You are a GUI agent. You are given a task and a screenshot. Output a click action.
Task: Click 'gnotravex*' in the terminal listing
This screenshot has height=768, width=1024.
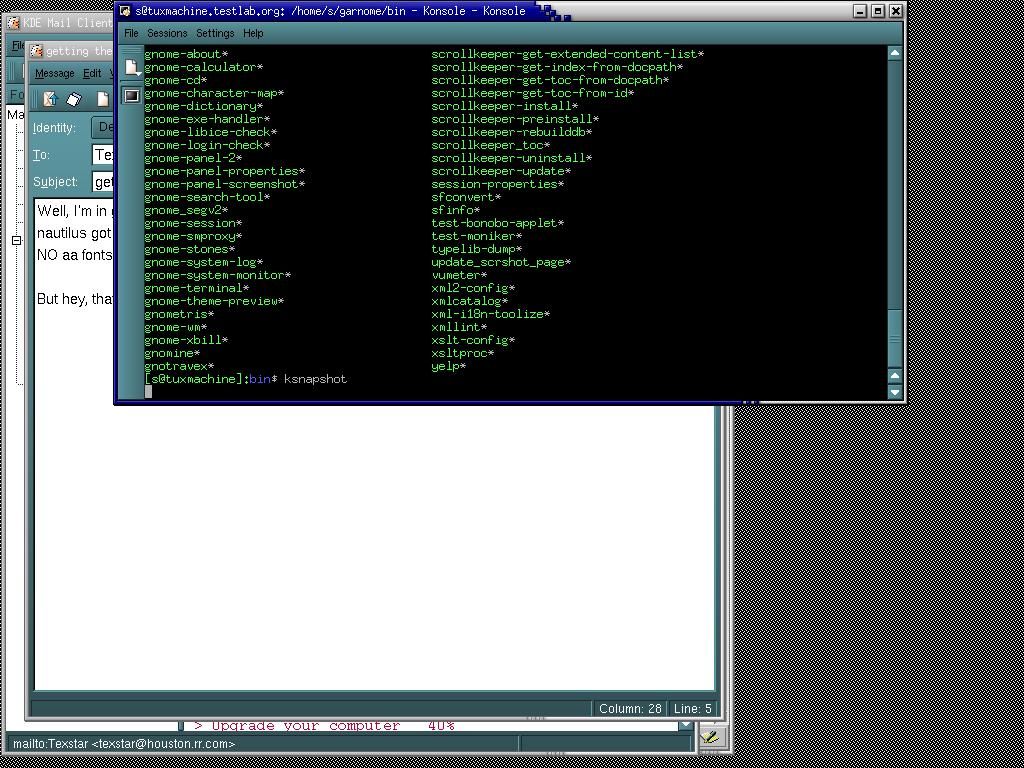(x=179, y=366)
